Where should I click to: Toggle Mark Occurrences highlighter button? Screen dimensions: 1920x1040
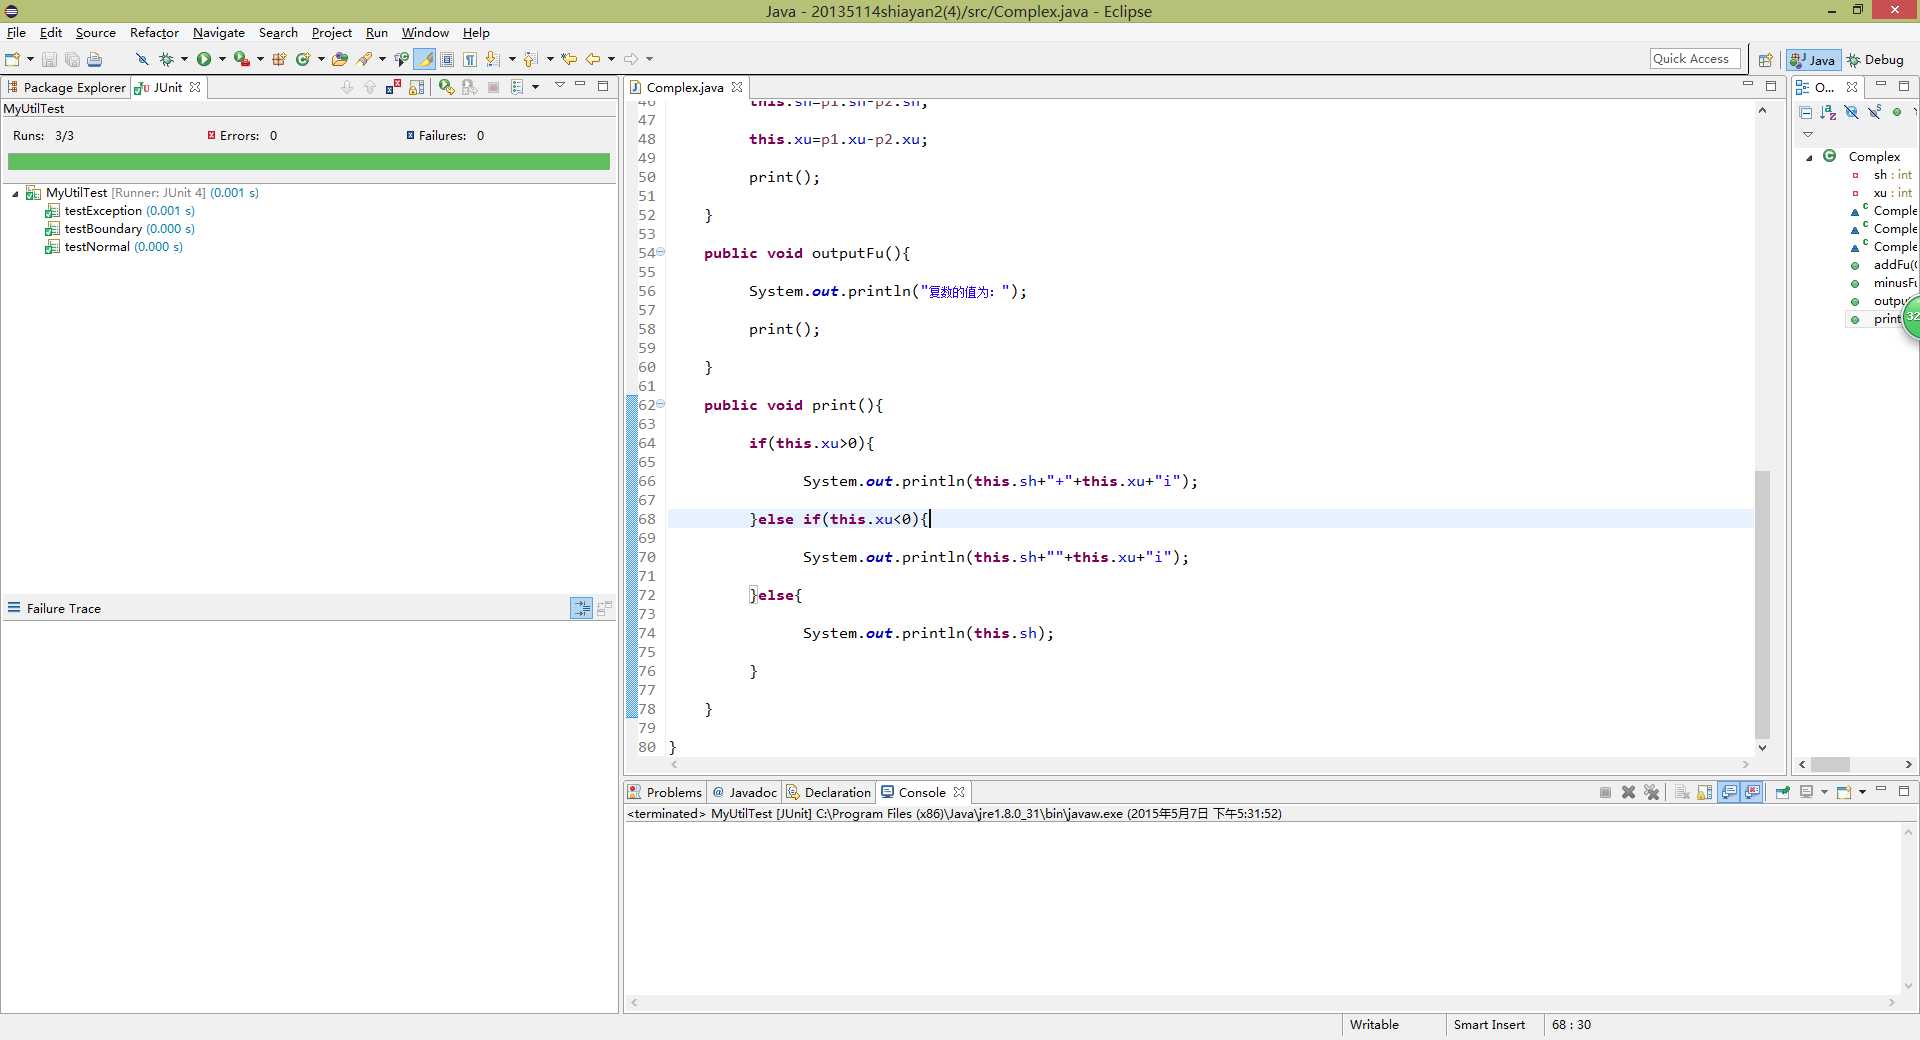(x=425, y=59)
